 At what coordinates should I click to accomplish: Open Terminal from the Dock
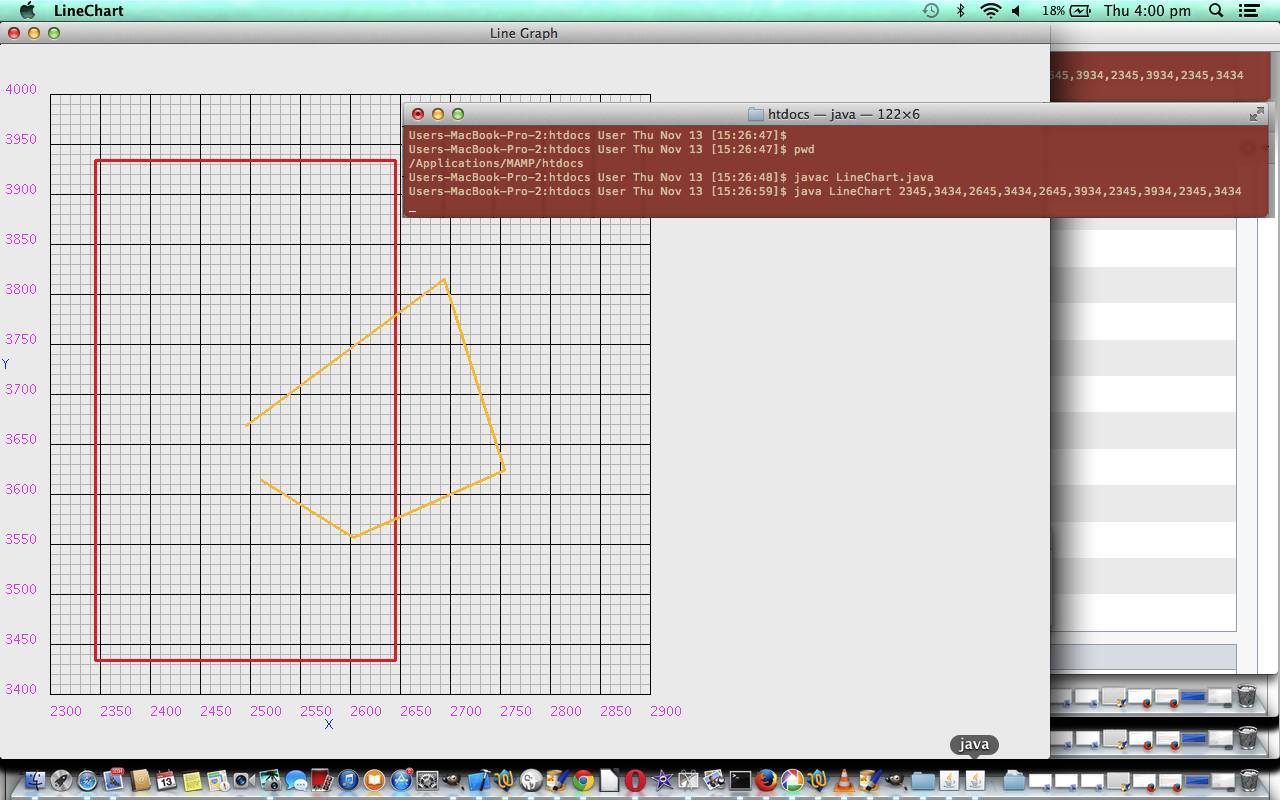(740, 779)
